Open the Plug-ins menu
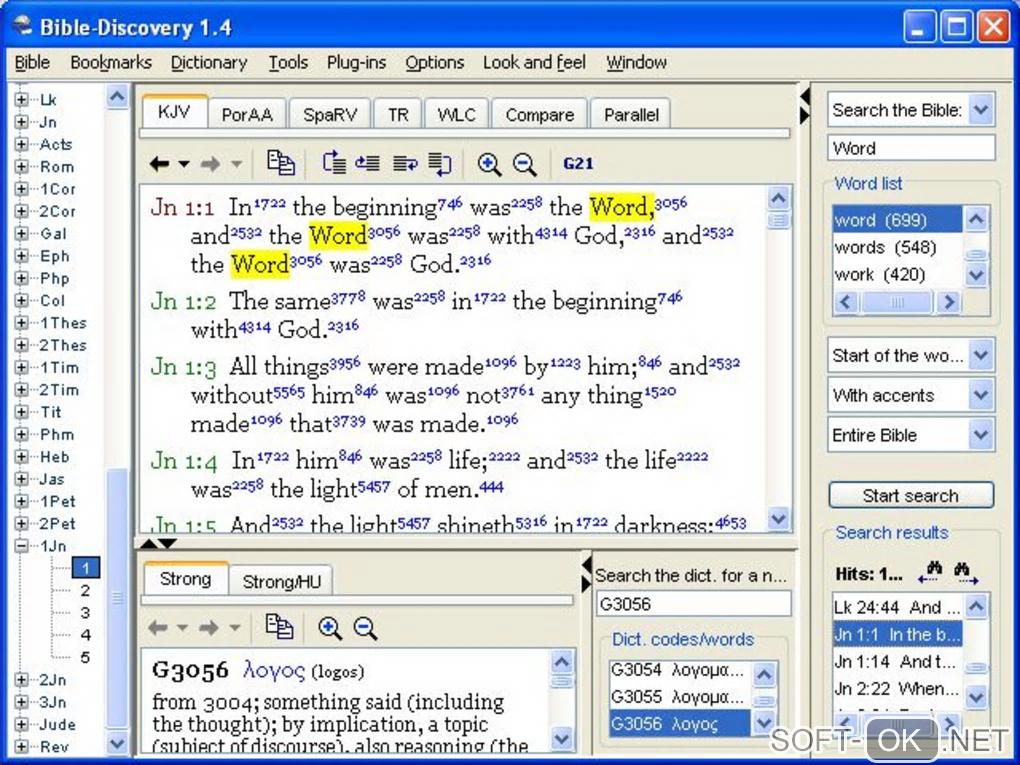The height and width of the screenshot is (765, 1020). [x=356, y=62]
